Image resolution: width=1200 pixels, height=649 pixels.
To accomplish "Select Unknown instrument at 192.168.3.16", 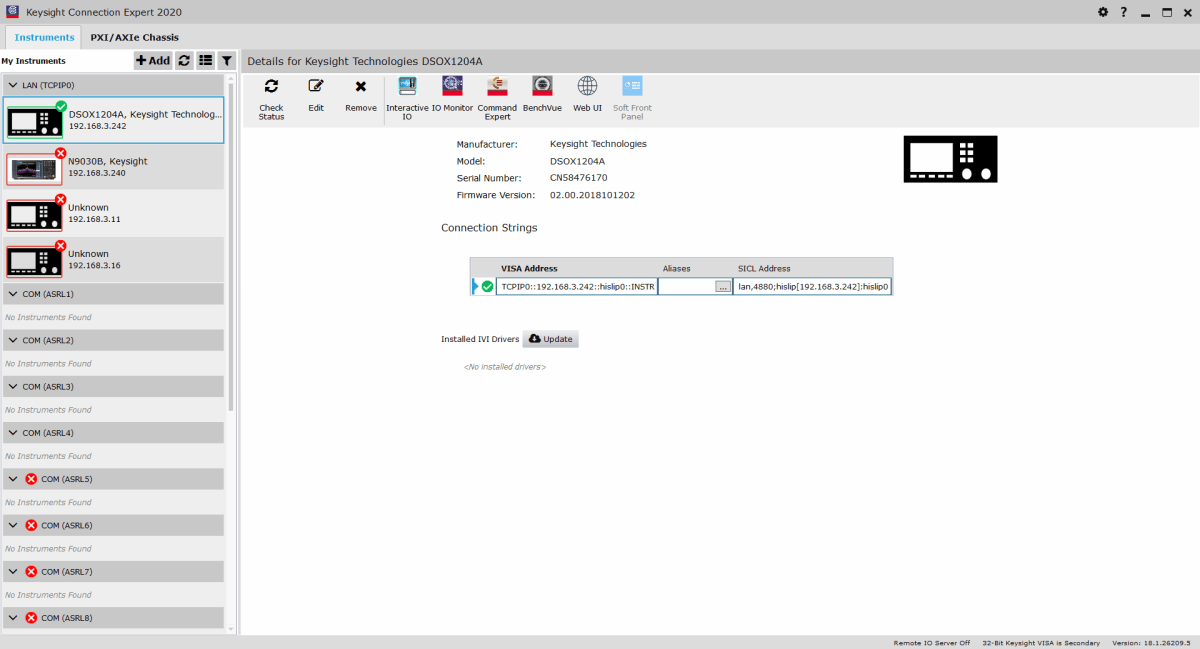I will [x=113, y=260].
